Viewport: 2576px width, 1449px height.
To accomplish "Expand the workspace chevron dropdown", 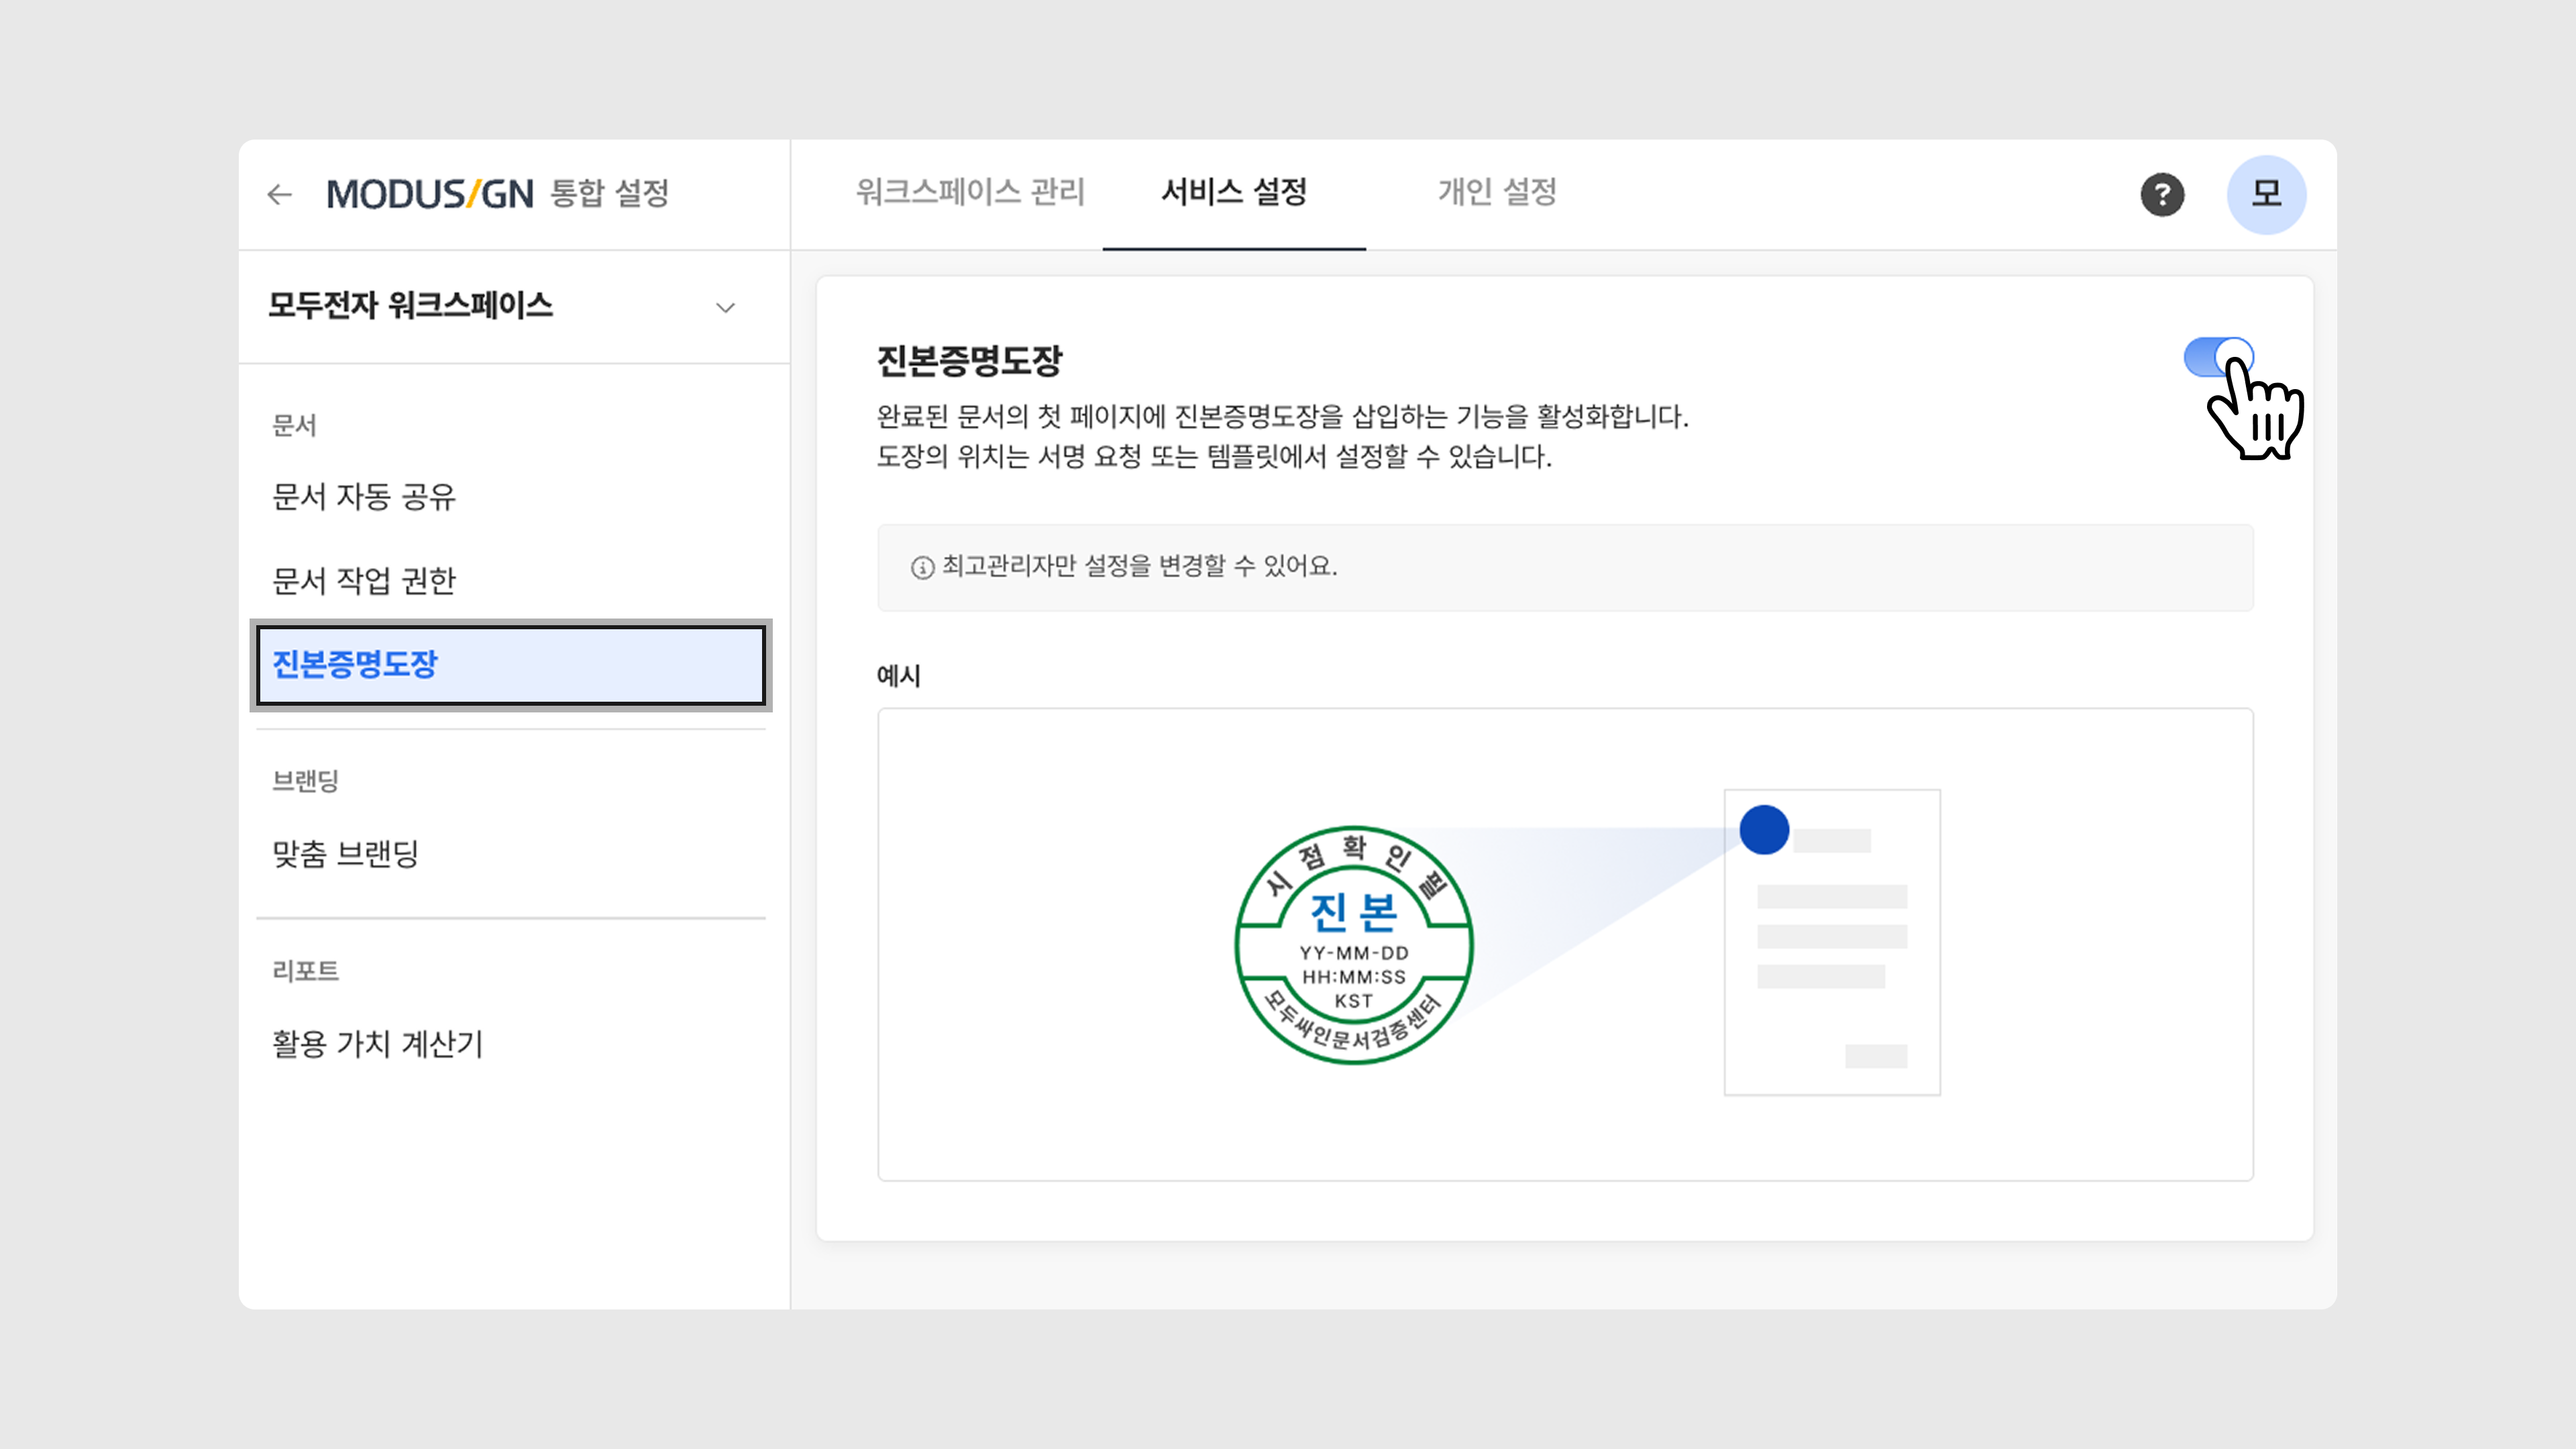I will pos(726,307).
